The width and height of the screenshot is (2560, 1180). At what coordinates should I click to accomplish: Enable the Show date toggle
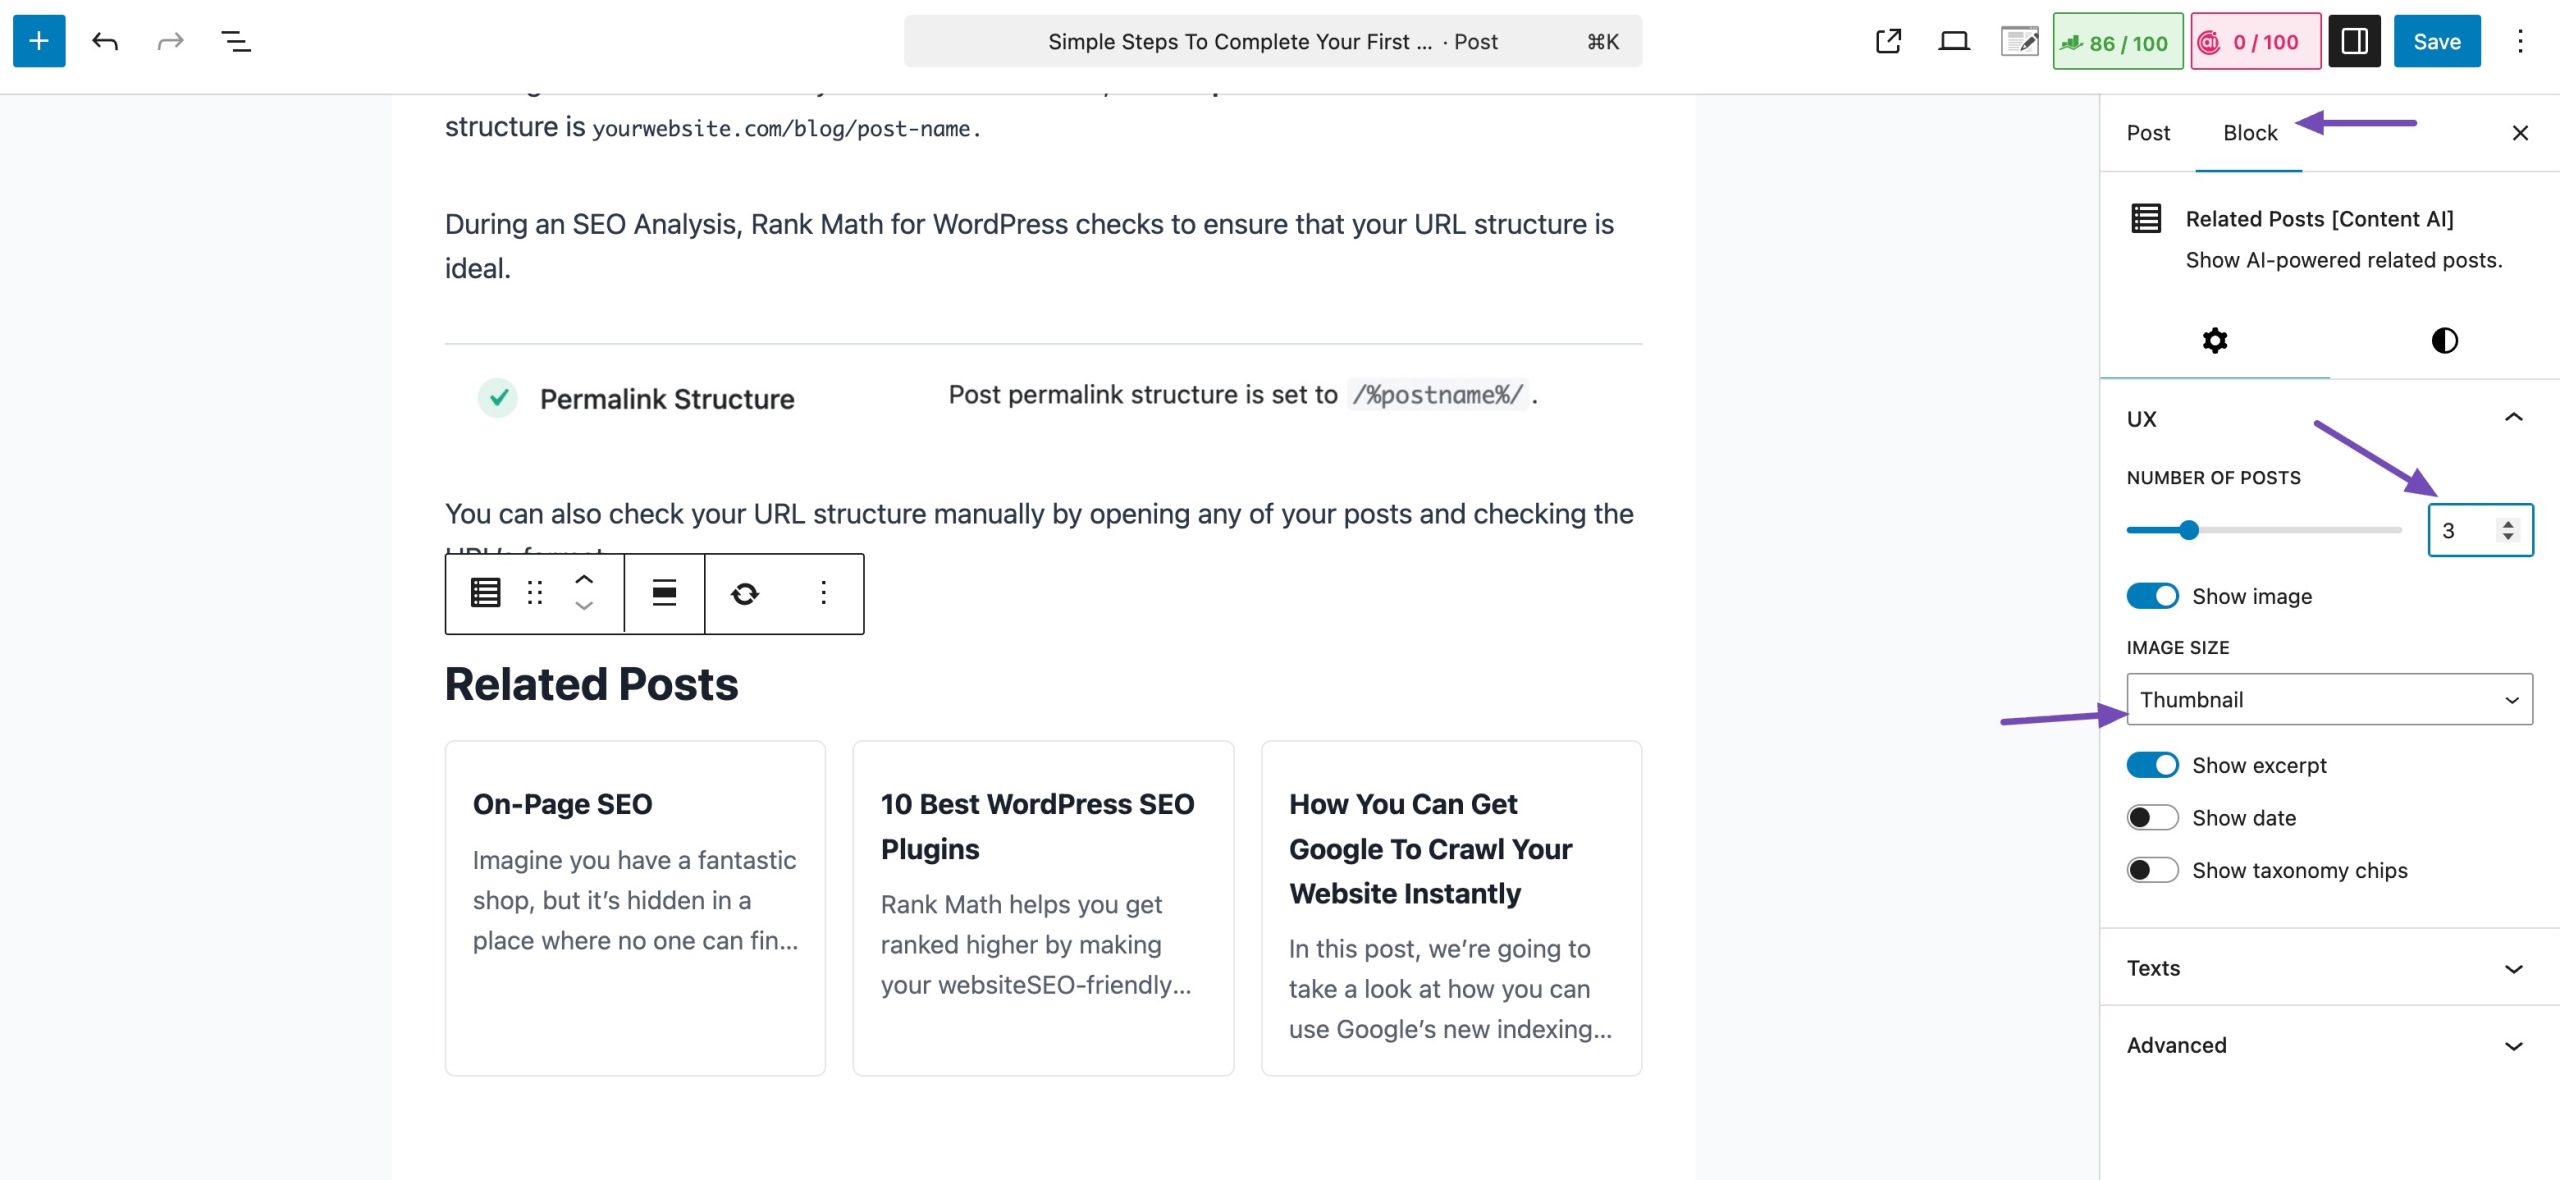pos(2153,817)
